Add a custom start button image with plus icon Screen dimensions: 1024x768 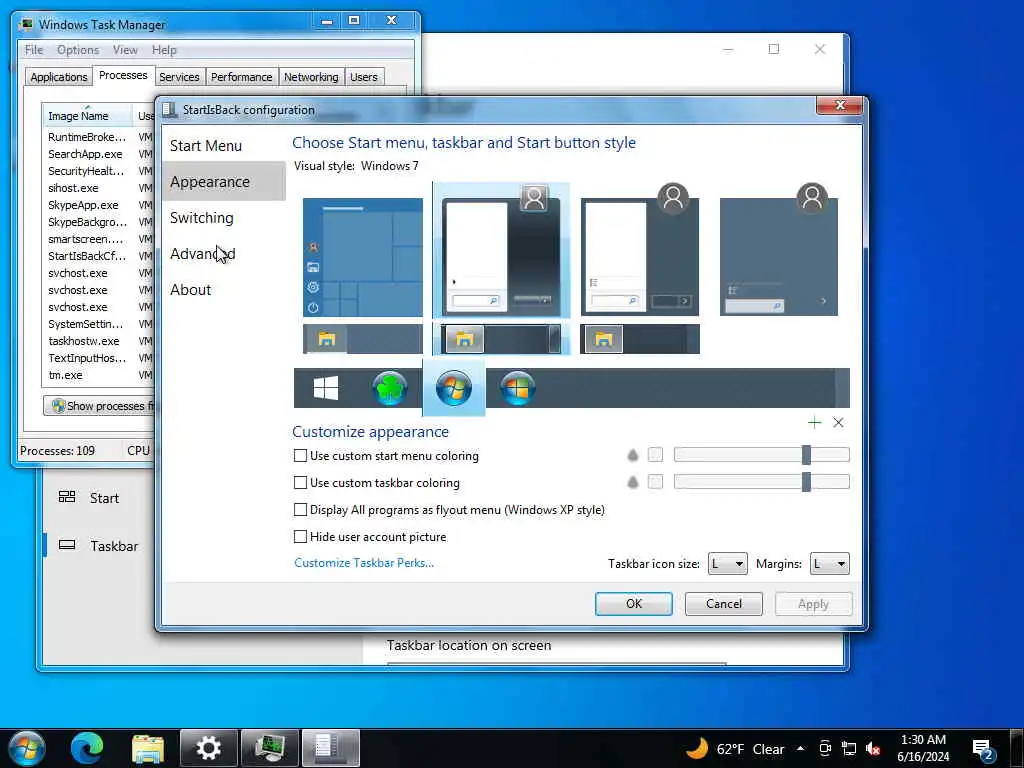pos(814,423)
